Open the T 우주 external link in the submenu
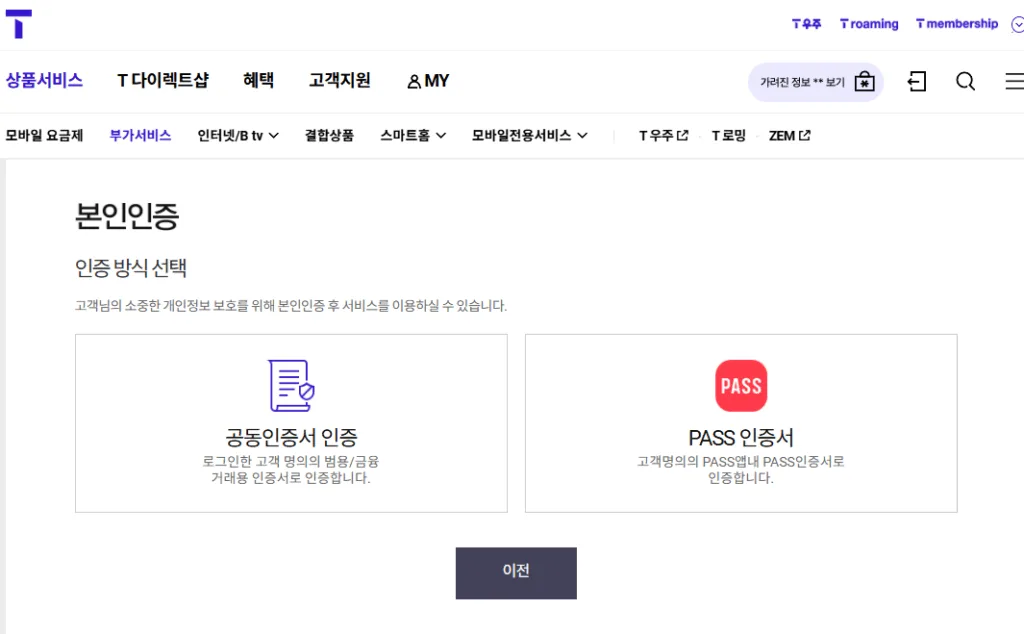1024x634 pixels. click(x=664, y=136)
